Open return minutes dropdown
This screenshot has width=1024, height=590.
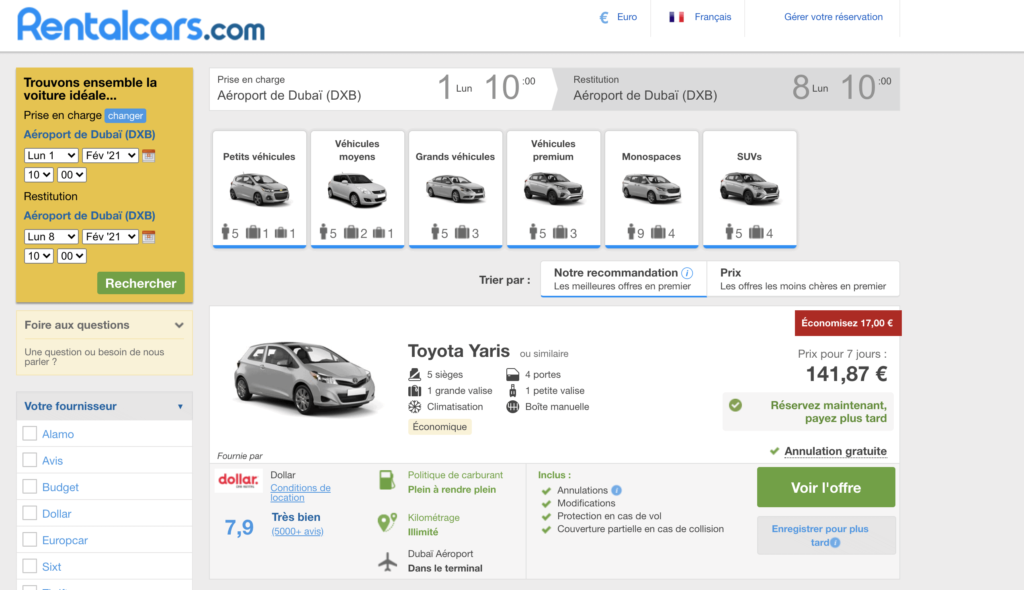click(x=71, y=256)
